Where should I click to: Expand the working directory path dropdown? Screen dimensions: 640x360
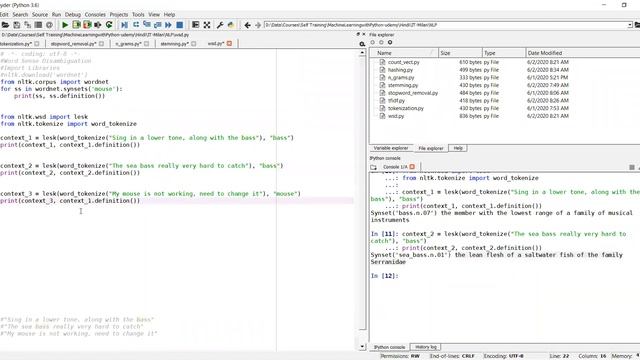tap(630, 25)
